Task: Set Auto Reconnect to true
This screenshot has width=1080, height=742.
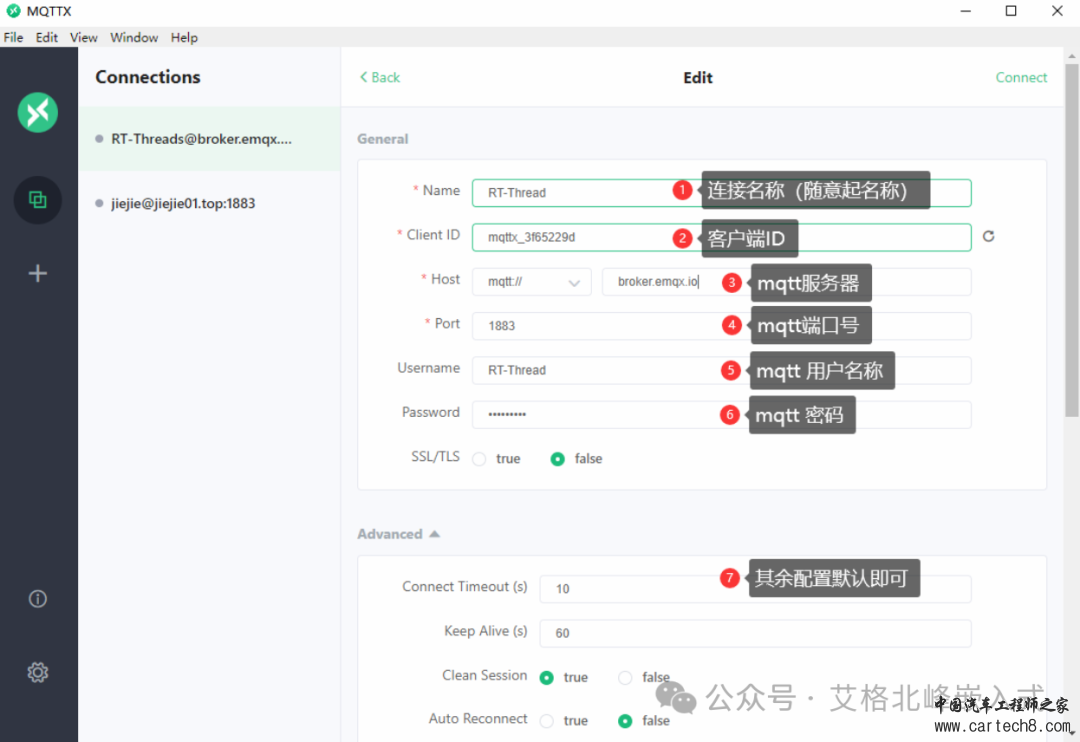Action: (547, 721)
